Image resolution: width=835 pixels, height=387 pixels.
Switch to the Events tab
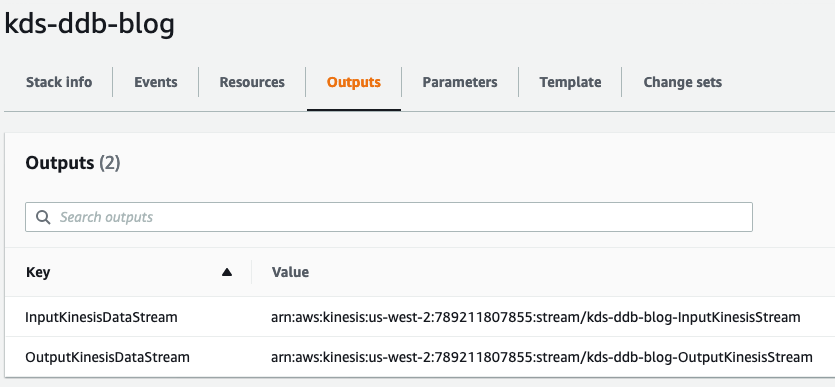coord(155,83)
